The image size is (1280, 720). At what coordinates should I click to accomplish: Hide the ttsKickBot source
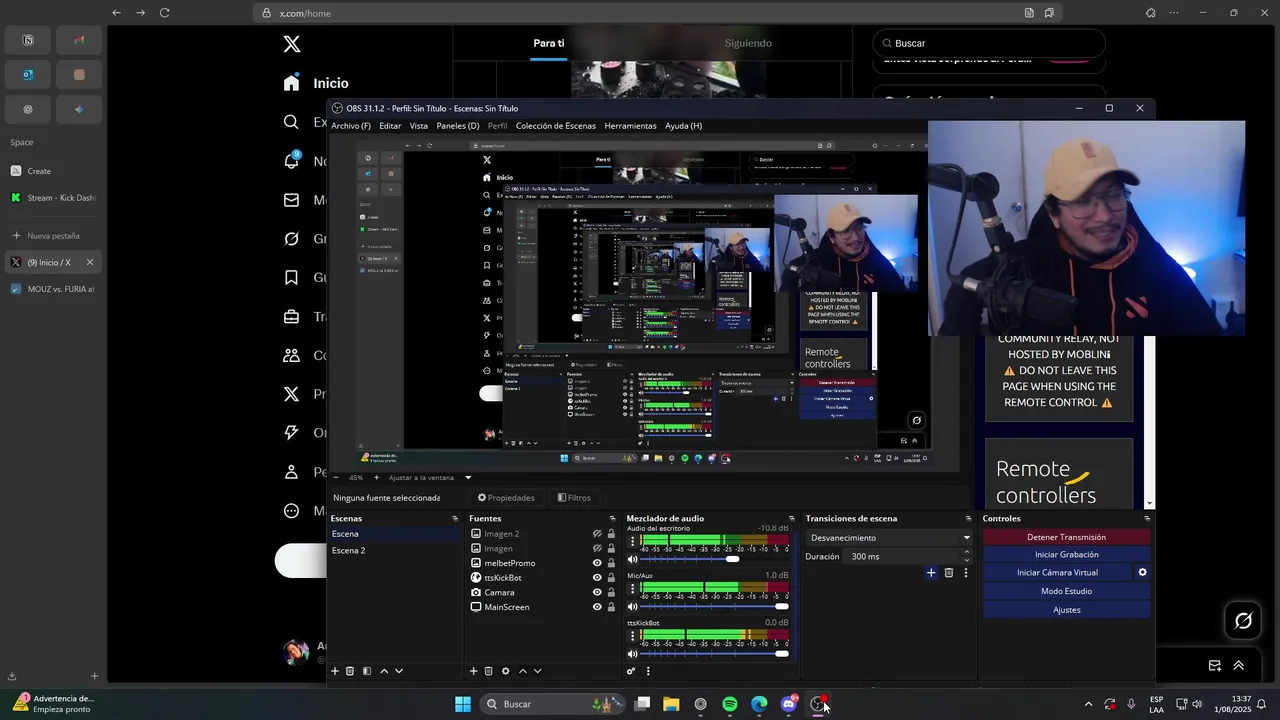click(x=597, y=578)
